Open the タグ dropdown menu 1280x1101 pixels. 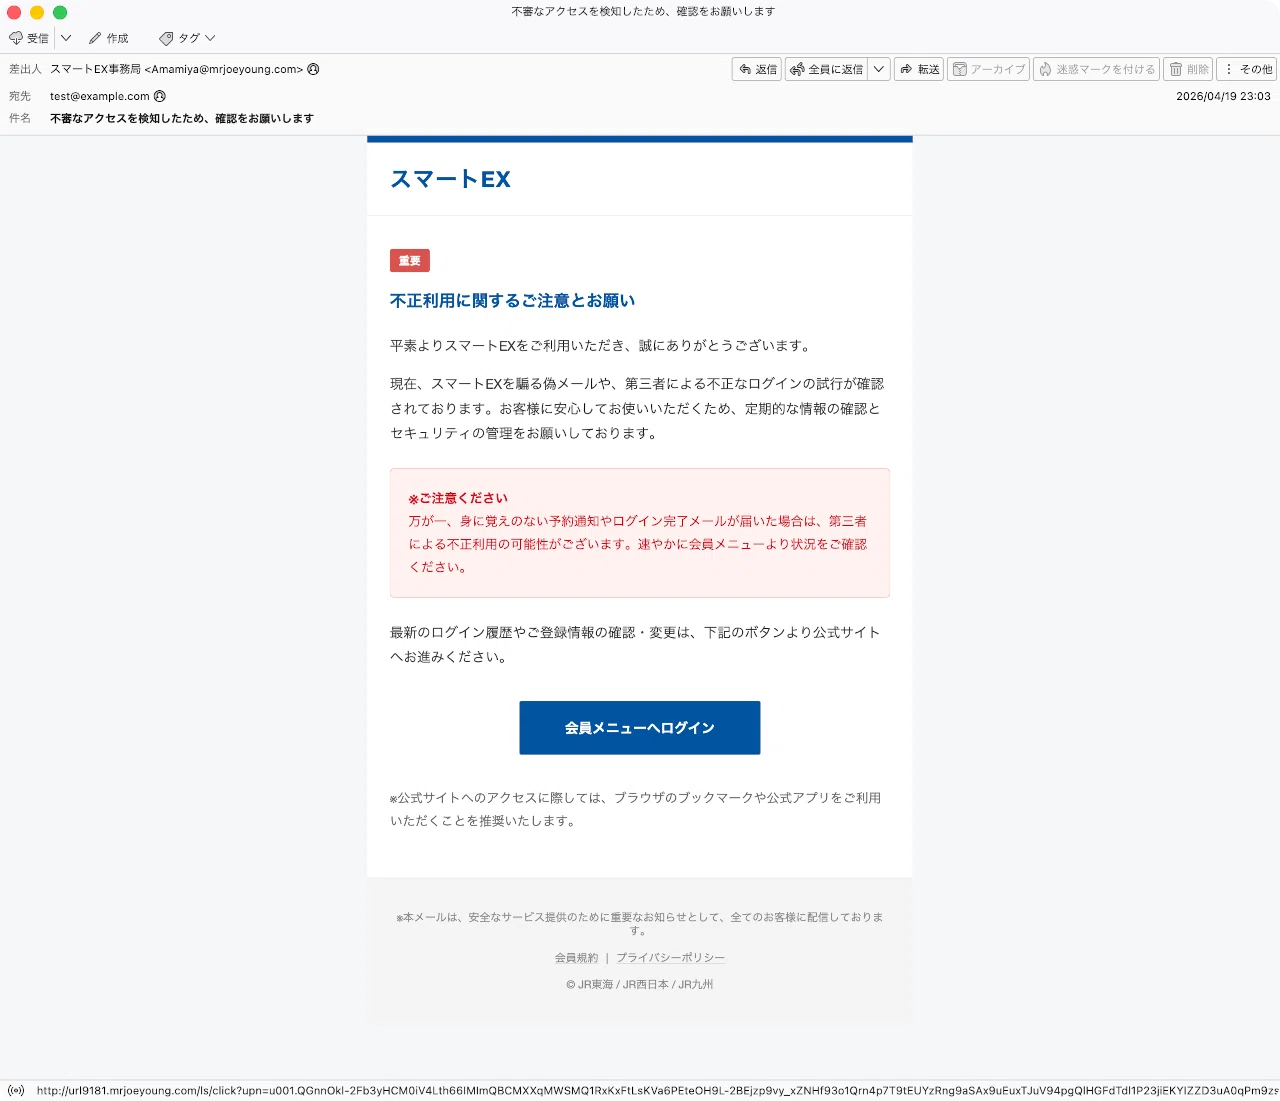pos(187,38)
